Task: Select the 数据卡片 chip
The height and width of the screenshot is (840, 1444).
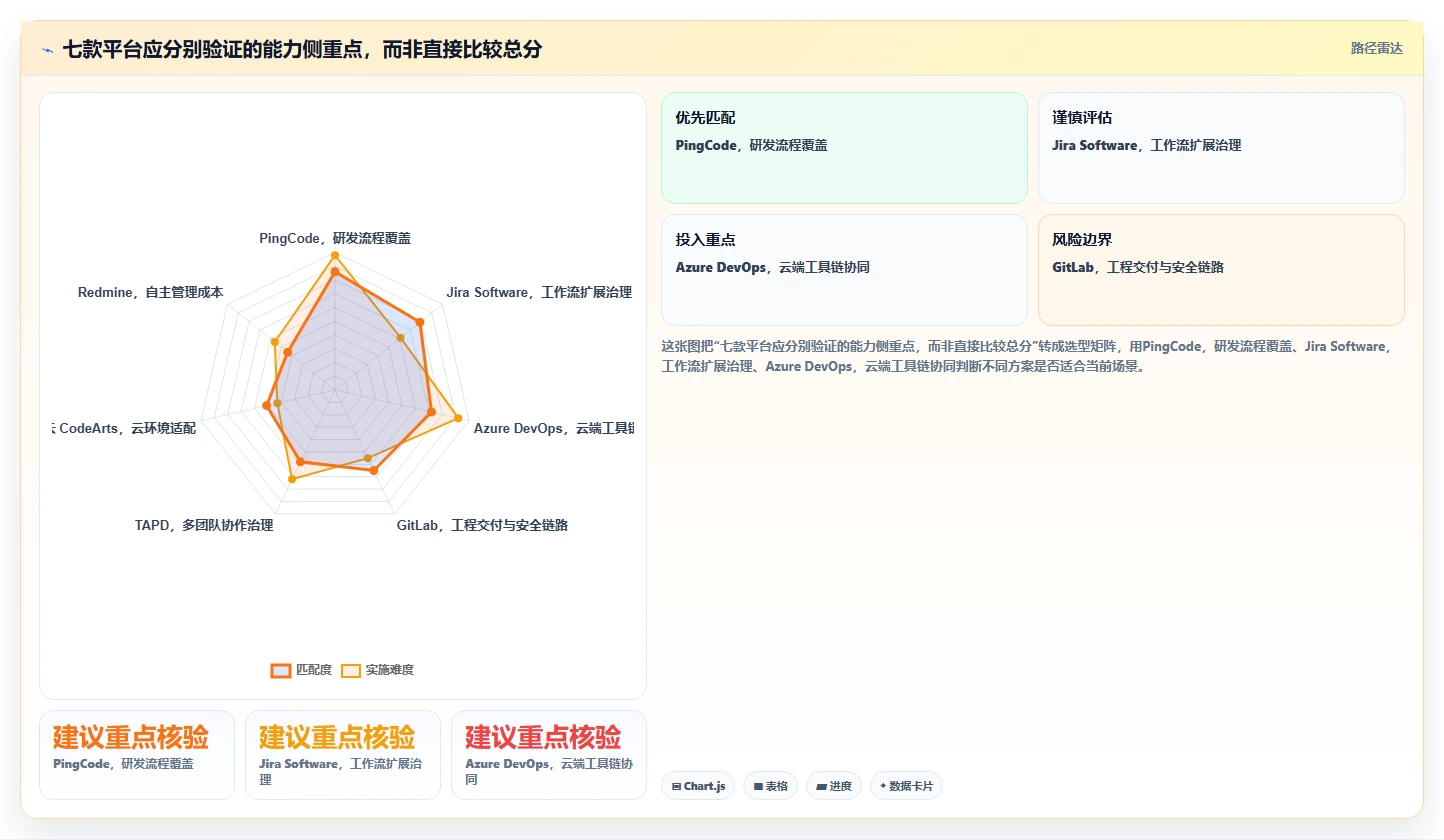Action: [x=906, y=786]
